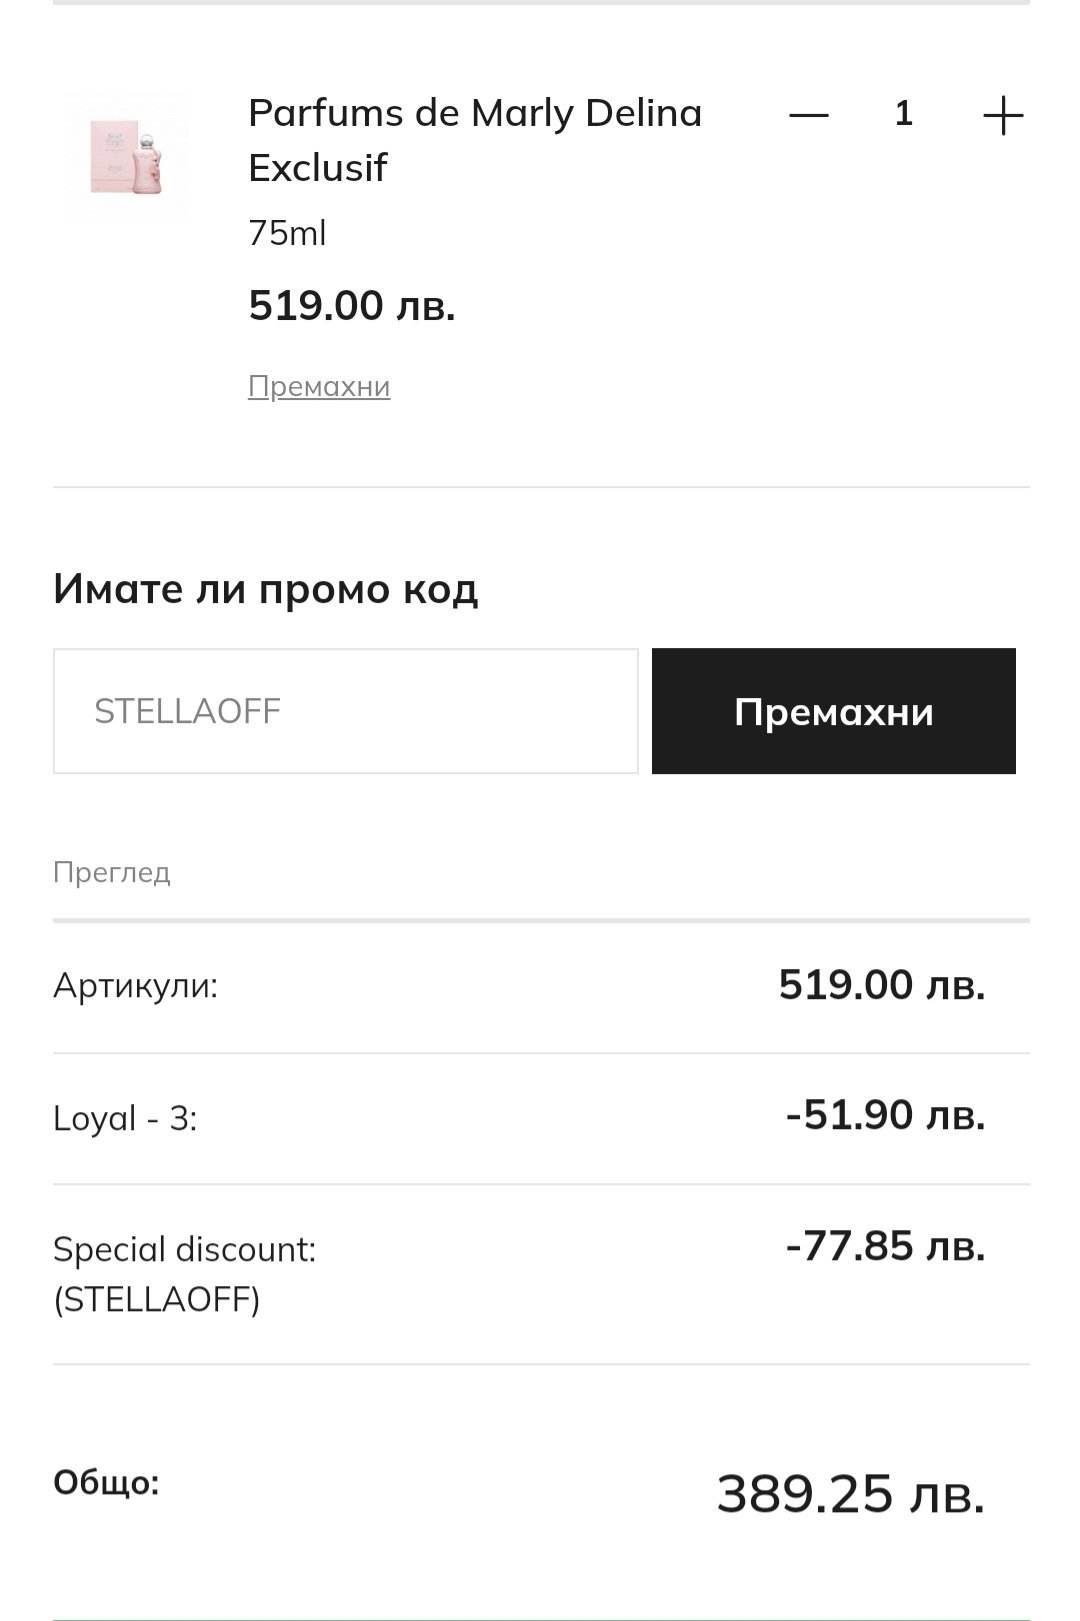Focus the STELLAOFF promo code field
Viewport: 1080px width, 1621px height.
345,711
